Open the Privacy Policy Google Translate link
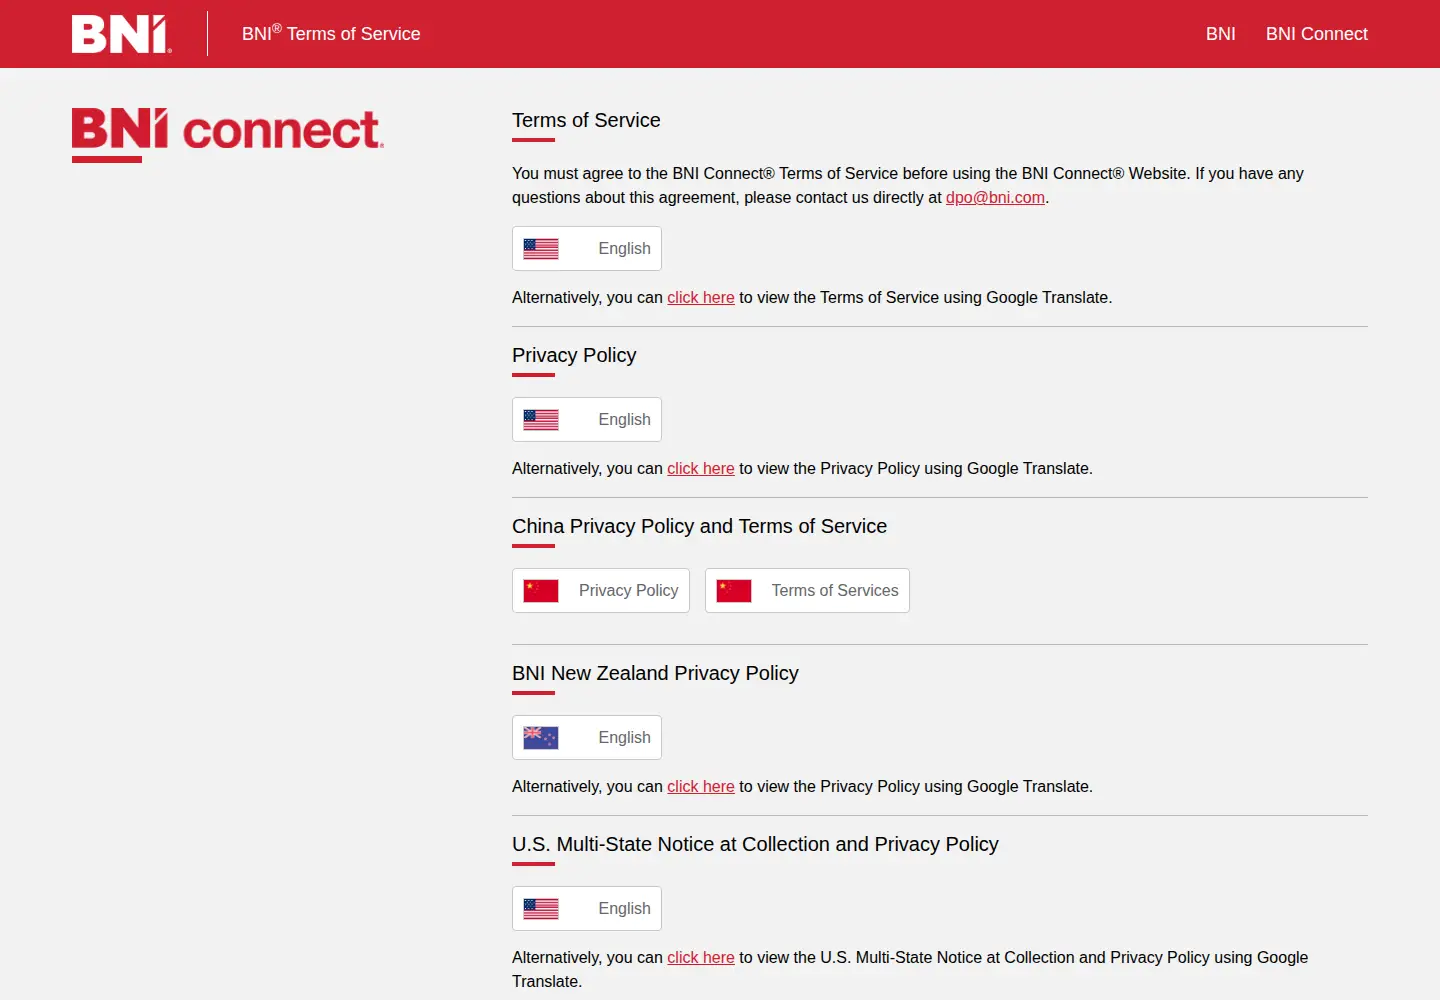Viewport: 1440px width, 1000px height. point(701,469)
